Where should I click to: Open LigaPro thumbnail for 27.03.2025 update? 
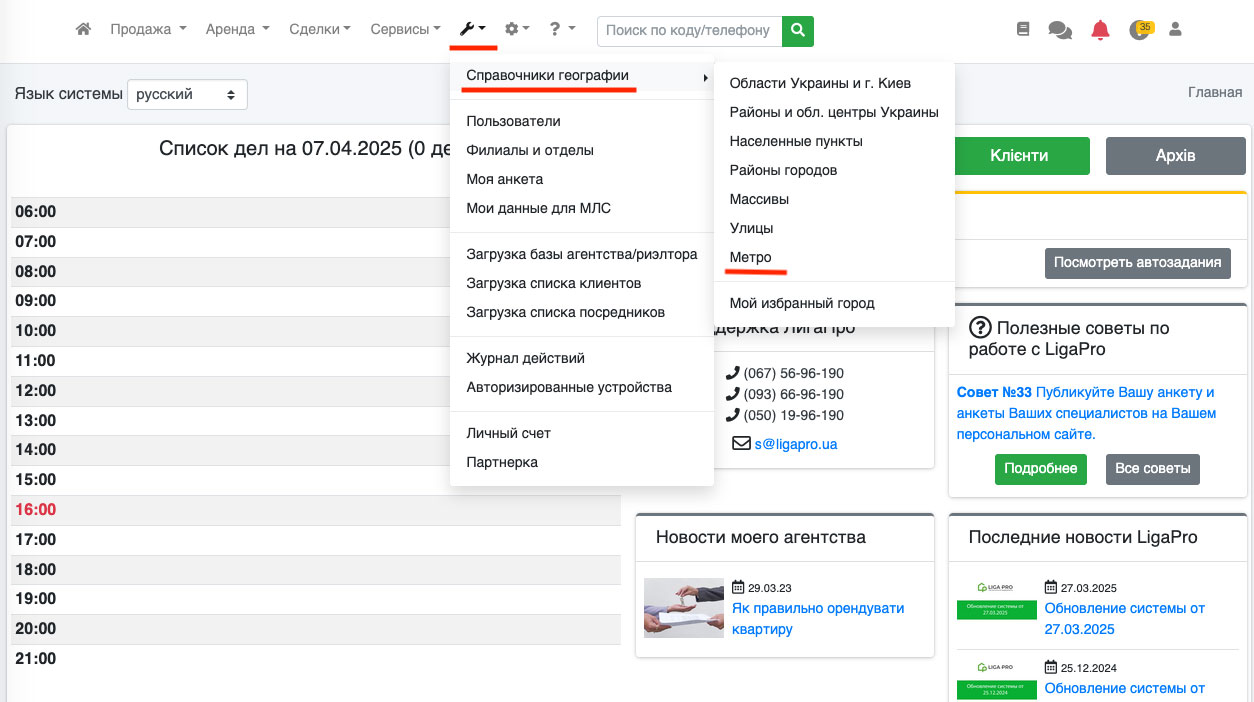[997, 600]
